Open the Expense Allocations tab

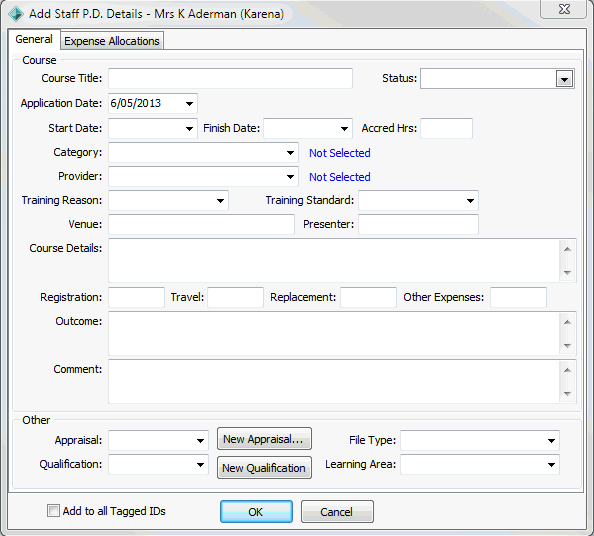tap(112, 41)
